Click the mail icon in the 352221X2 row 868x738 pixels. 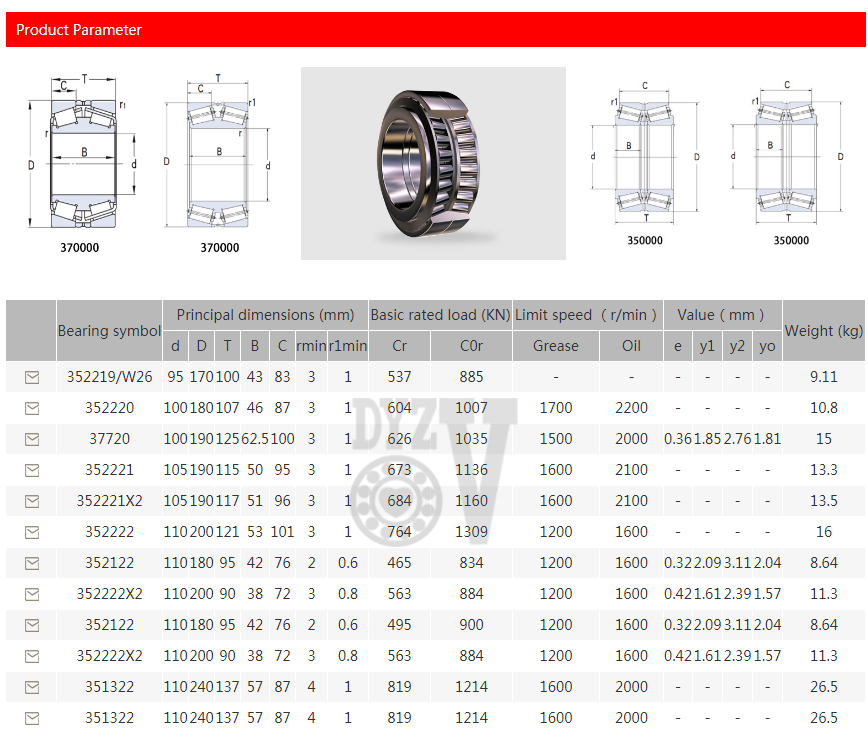(x=31, y=501)
